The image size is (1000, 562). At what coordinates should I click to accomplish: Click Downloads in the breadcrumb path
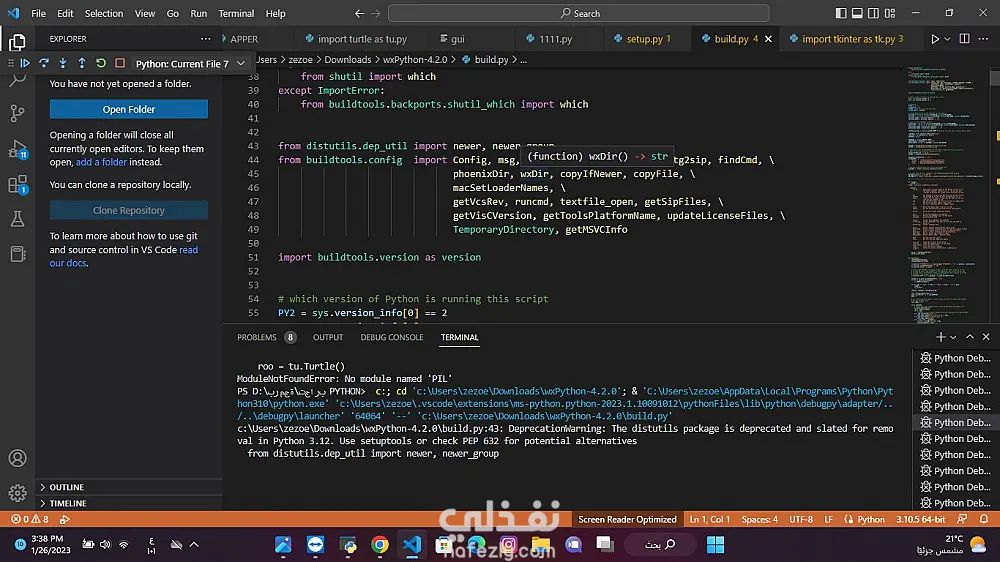[348, 59]
